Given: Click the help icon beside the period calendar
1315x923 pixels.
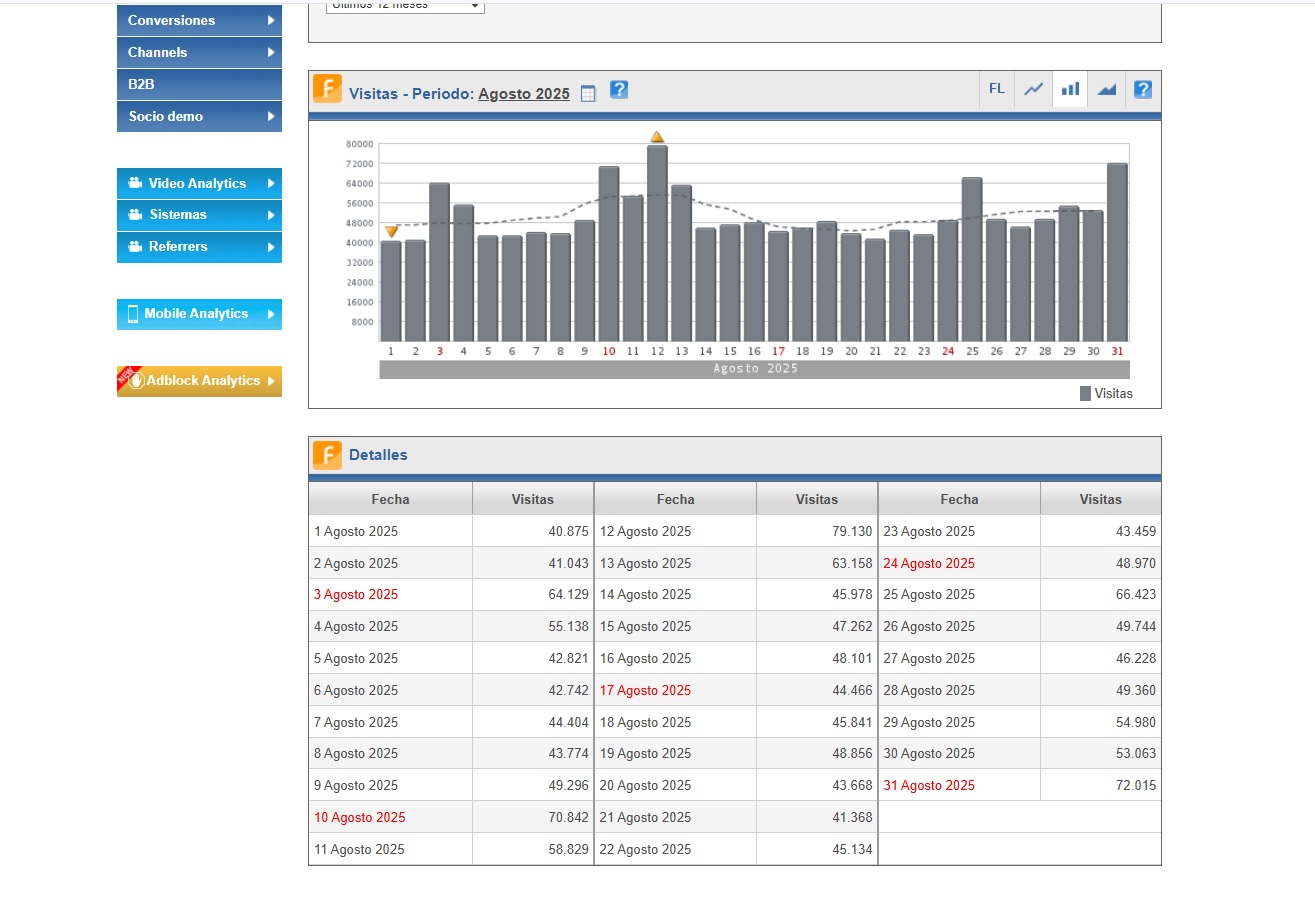Looking at the screenshot, I should pyautogui.click(x=619, y=90).
